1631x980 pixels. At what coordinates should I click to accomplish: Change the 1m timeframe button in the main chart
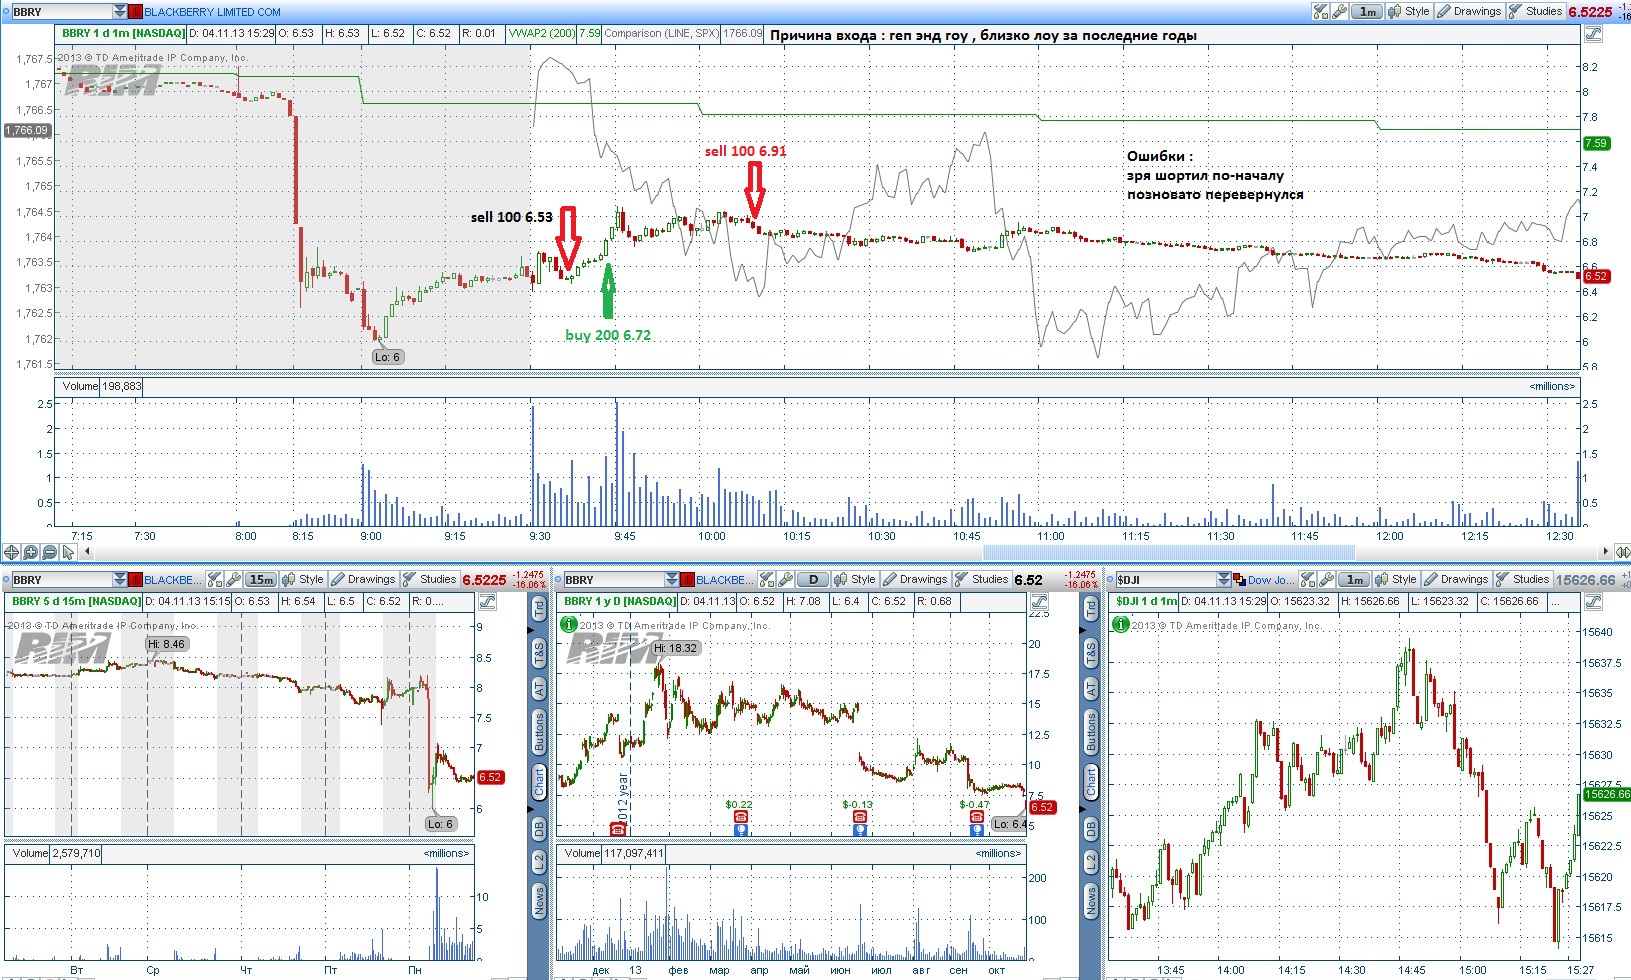(1367, 12)
